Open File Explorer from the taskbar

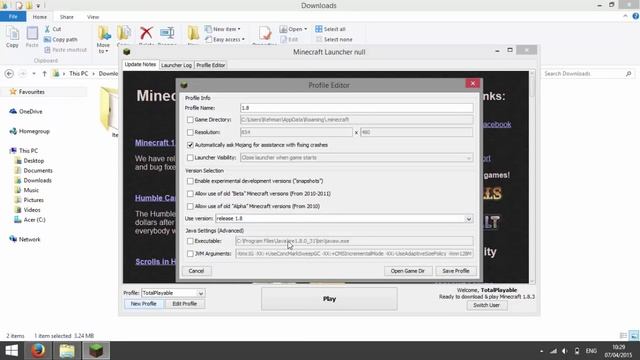[x=67, y=351]
